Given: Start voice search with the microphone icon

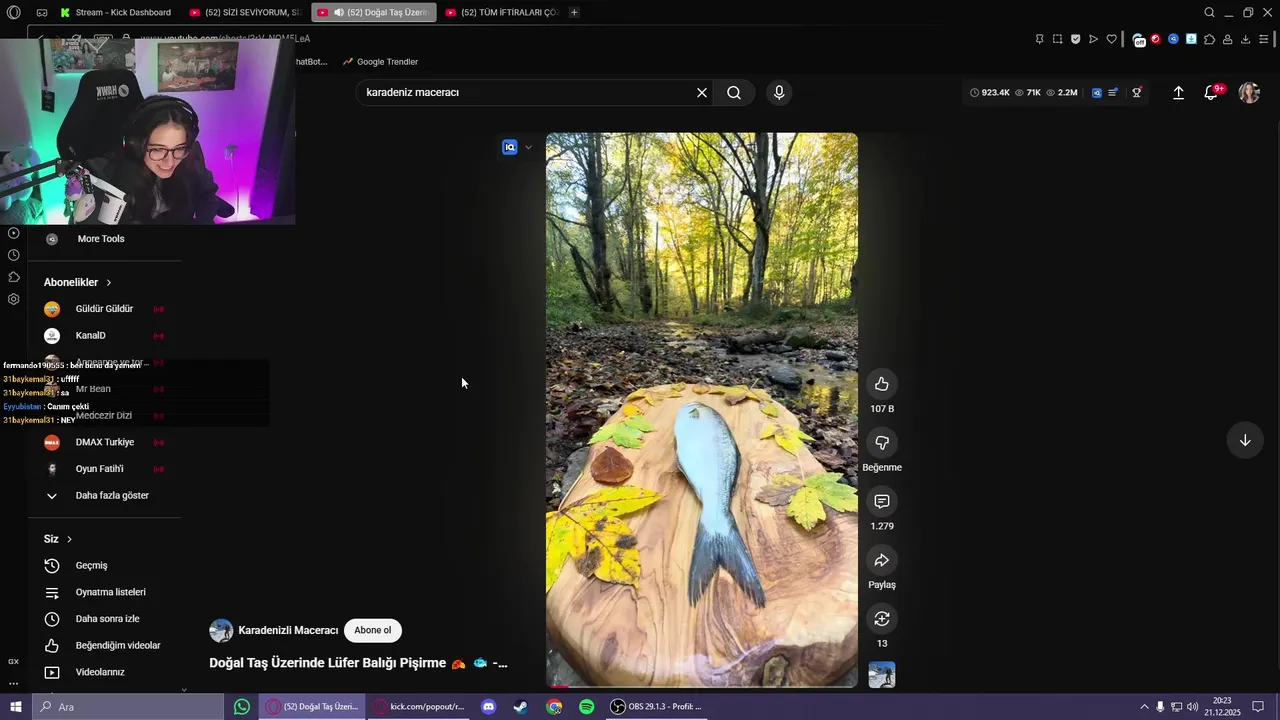Looking at the screenshot, I should (779, 92).
